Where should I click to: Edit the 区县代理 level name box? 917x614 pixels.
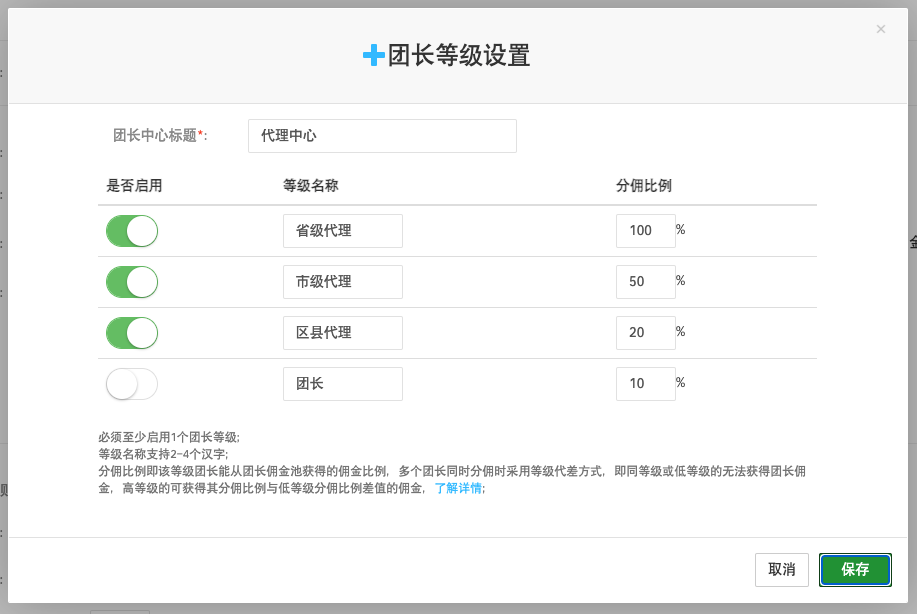(342, 333)
